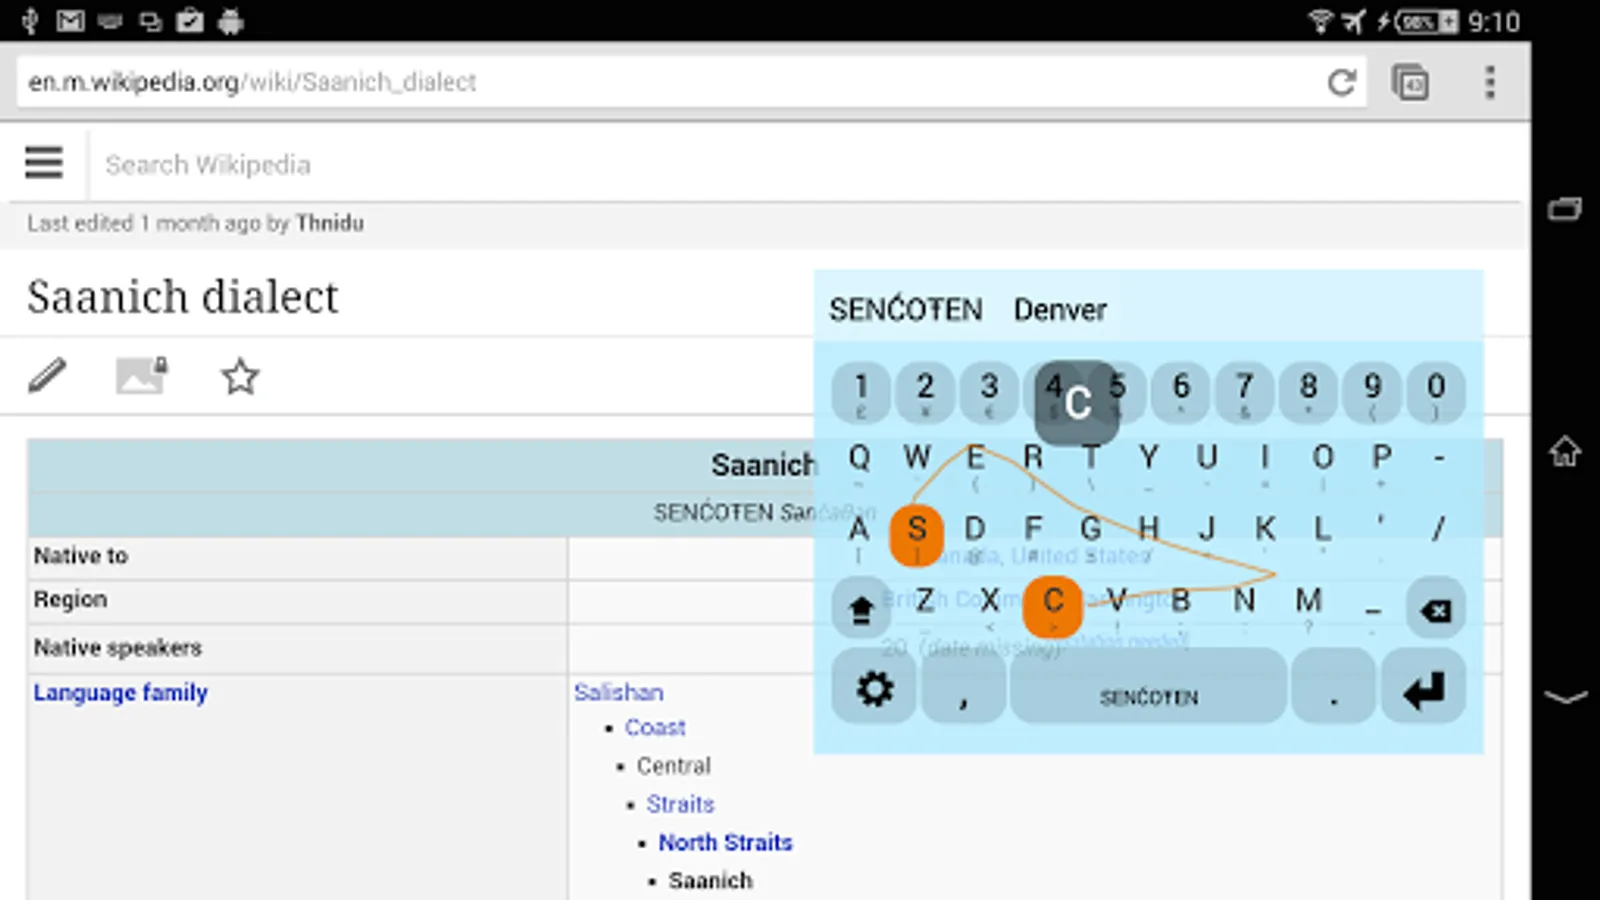Viewport: 1600px width, 900px height.
Task: Open keyboard settings gear
Action: click(874, 688)
